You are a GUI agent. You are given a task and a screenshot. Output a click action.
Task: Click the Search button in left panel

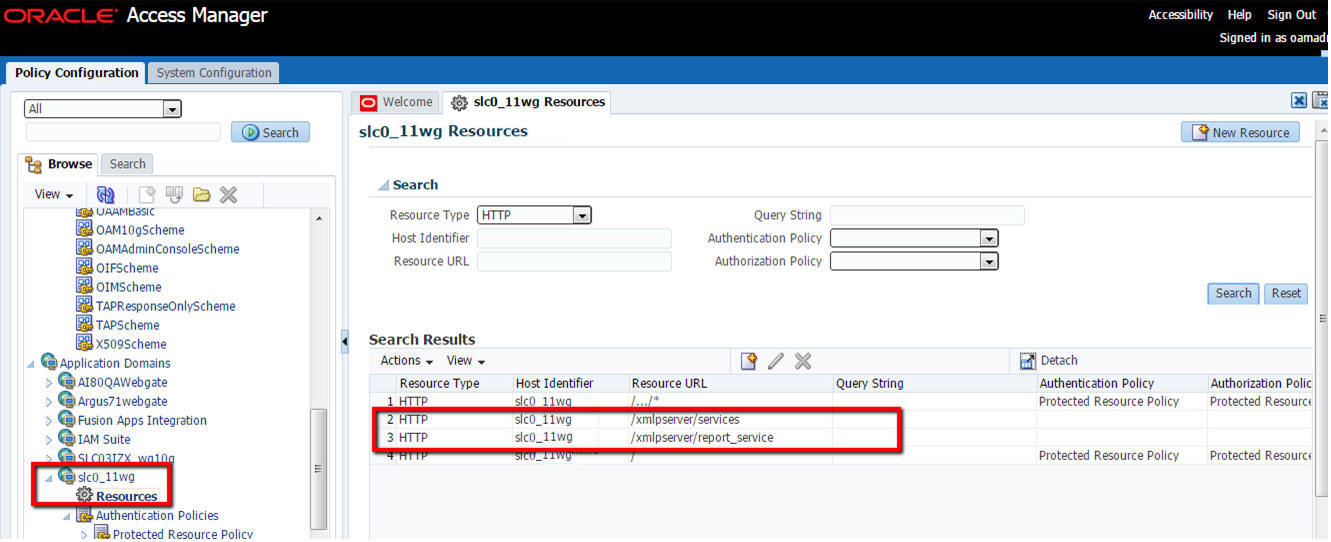pos(270,132)
